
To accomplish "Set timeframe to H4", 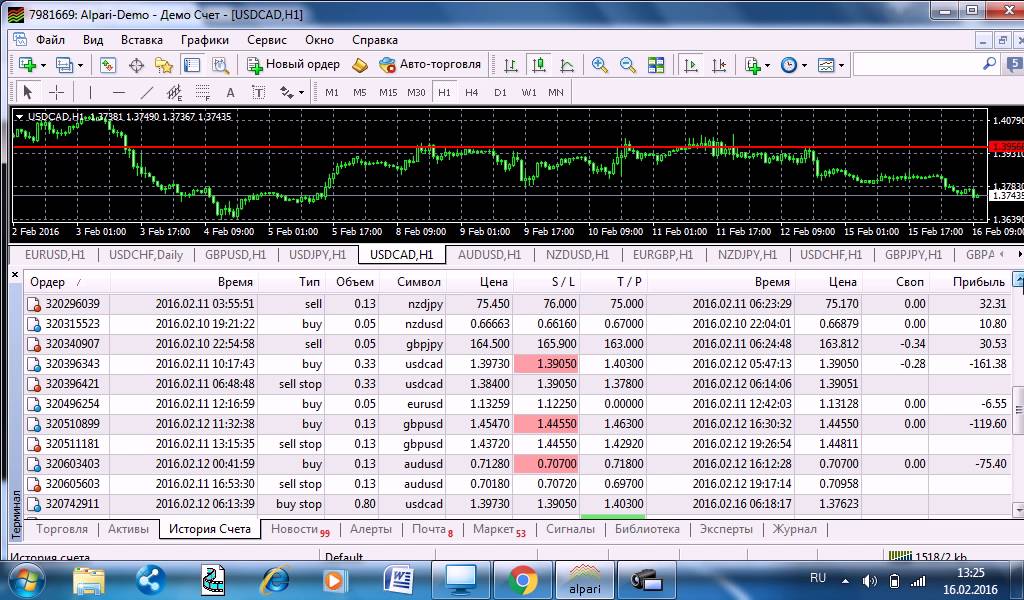I will 472,93.
